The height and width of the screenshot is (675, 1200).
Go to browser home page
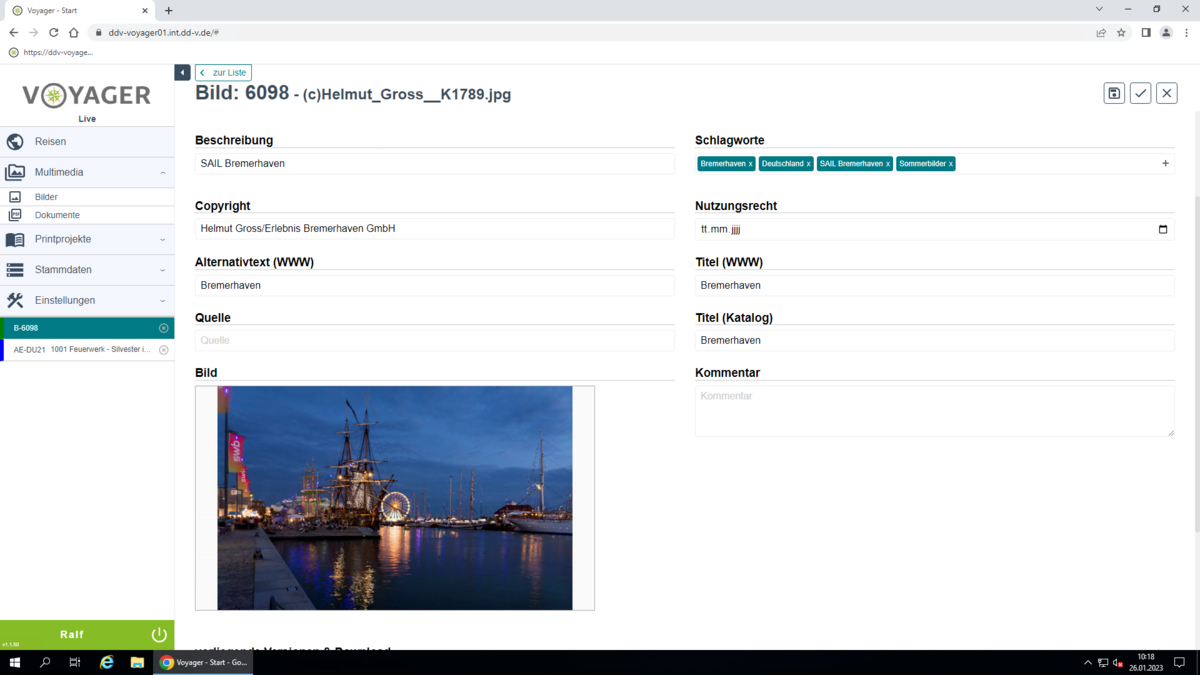(73, 32)
